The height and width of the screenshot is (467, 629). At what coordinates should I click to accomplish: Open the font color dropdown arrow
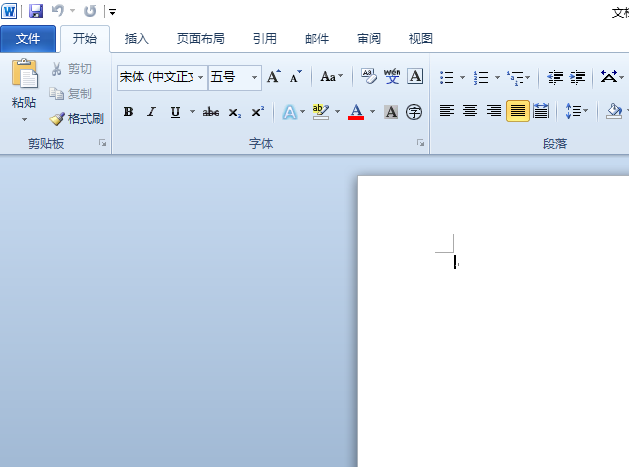click(x=372, y=112)
